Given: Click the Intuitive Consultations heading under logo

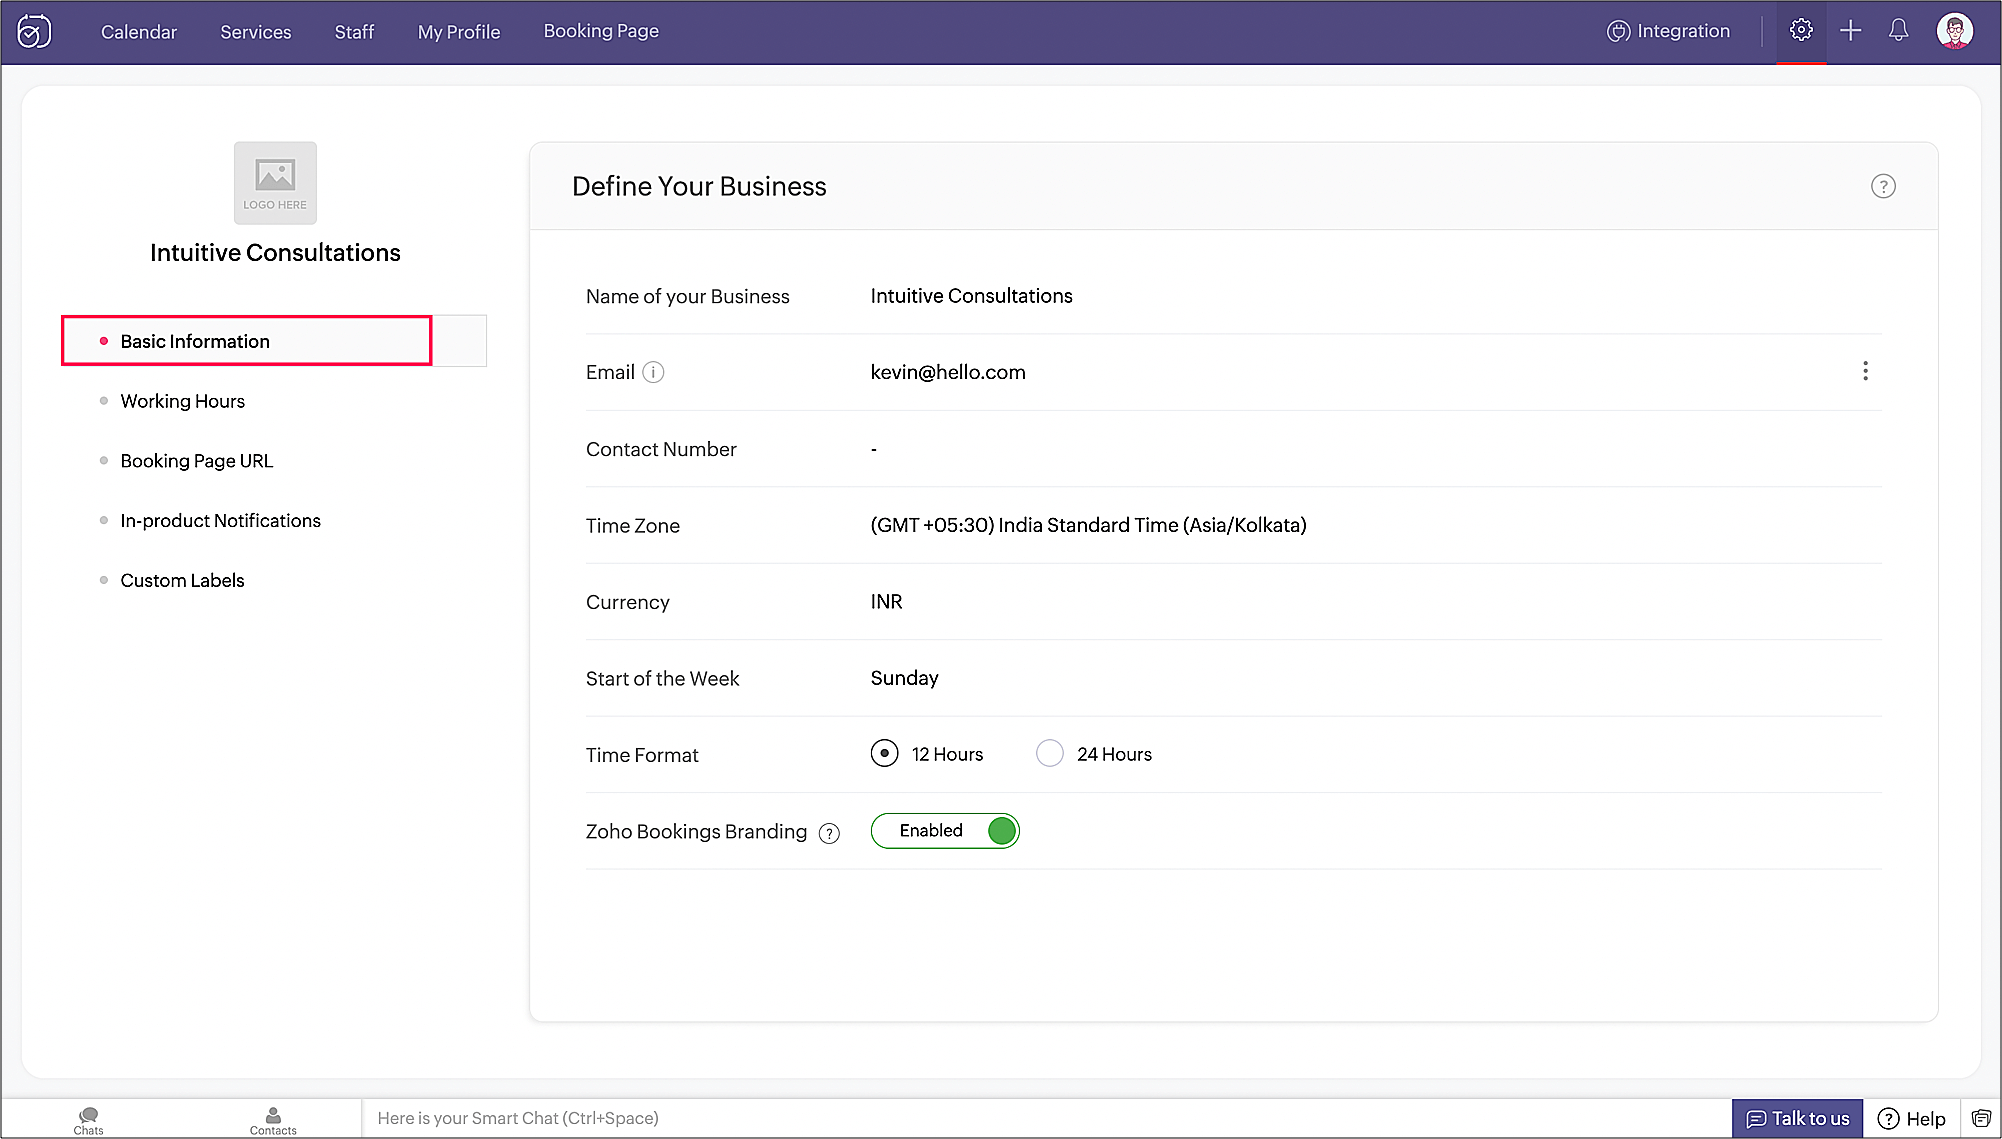Looking at the screenshot, I should (275, 253).
